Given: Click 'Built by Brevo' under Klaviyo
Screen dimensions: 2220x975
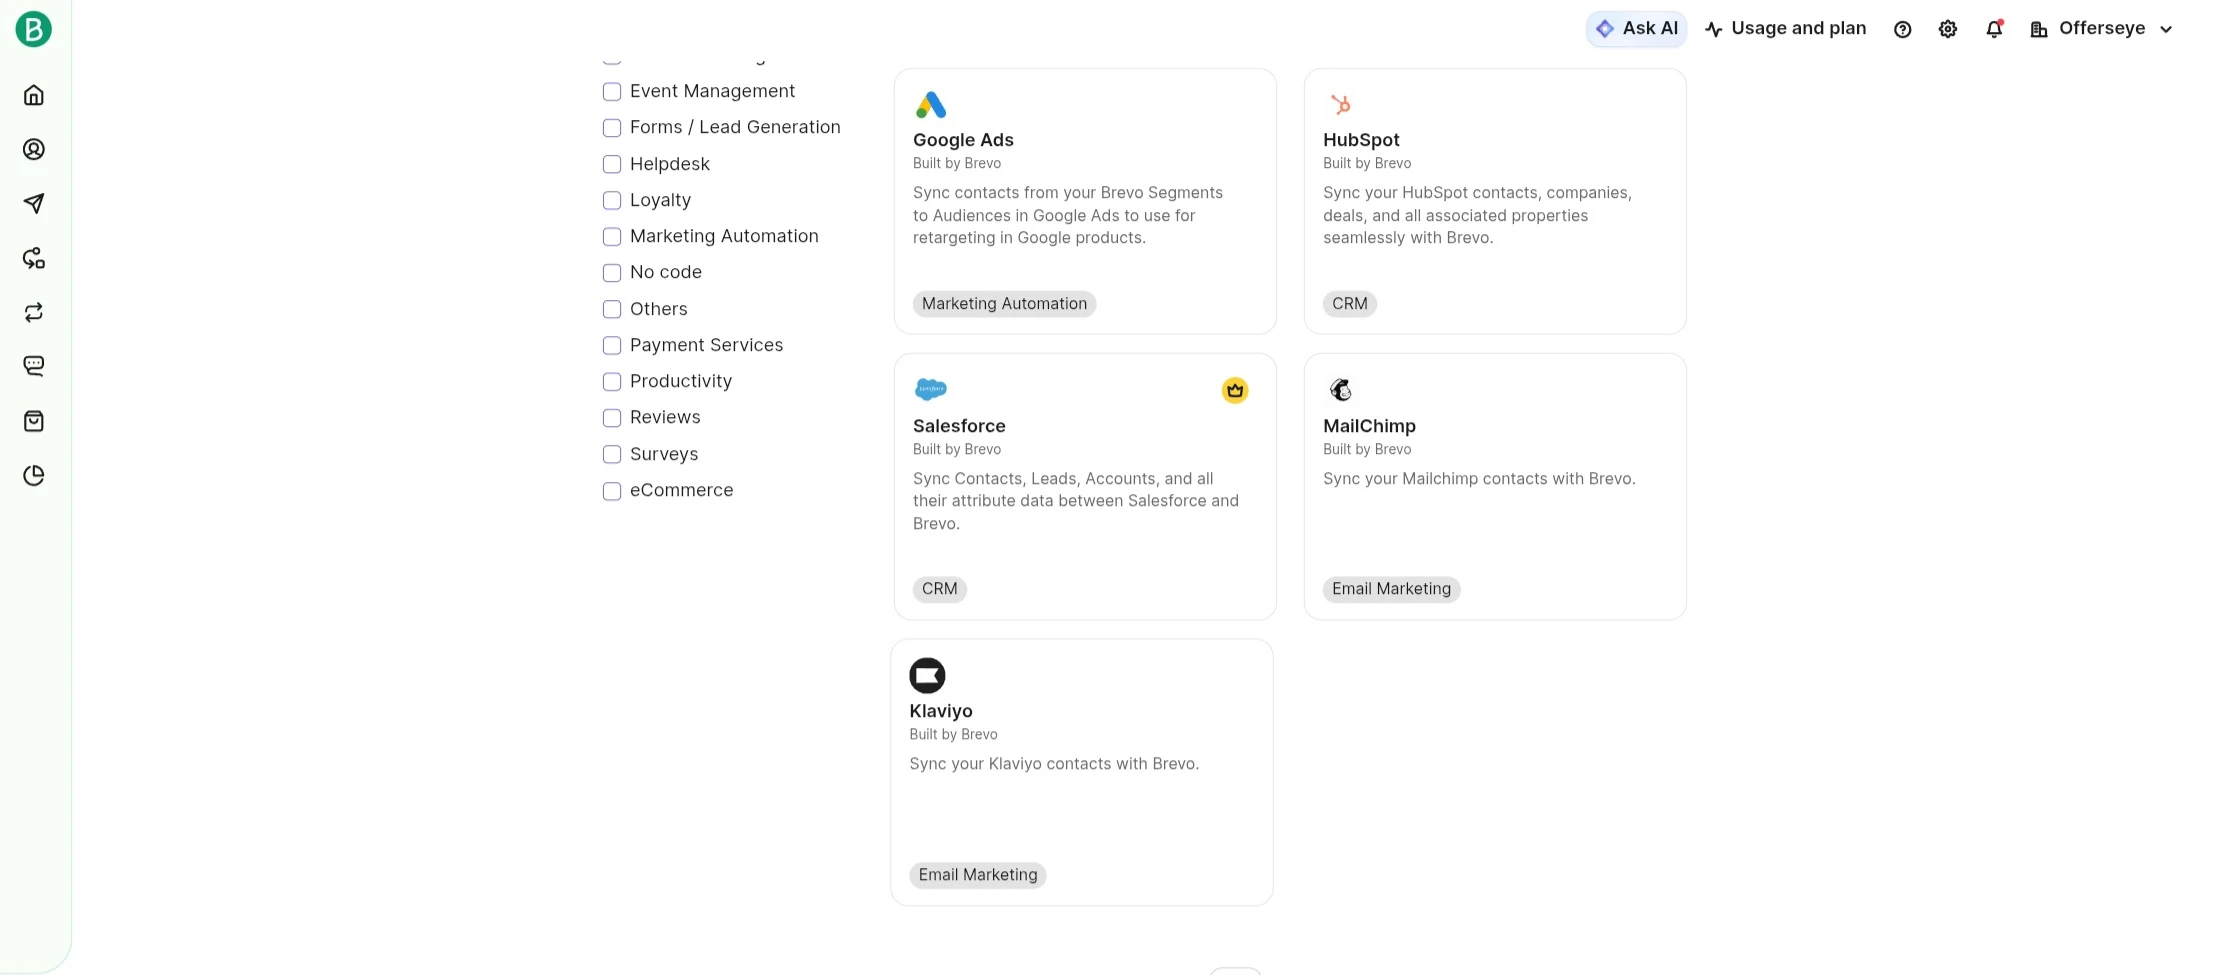Looking at the screenshot, I should (953, 734).
